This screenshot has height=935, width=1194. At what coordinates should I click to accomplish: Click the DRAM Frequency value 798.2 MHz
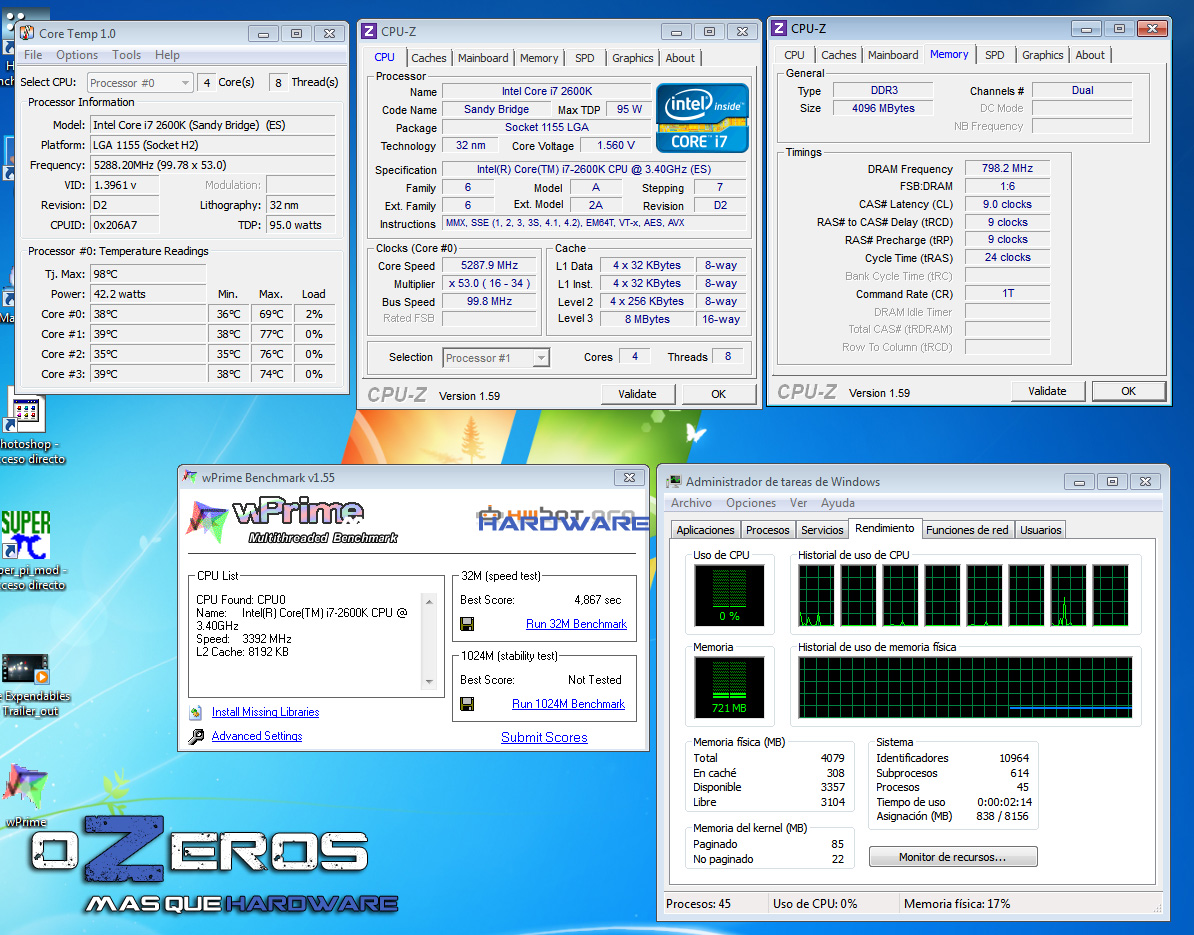point(1007,168)
